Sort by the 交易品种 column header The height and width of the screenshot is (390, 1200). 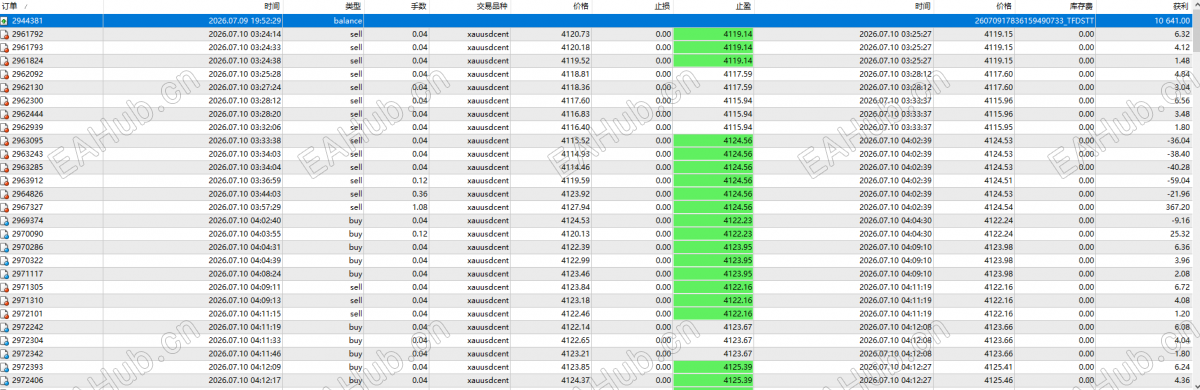tap(492, 6)
